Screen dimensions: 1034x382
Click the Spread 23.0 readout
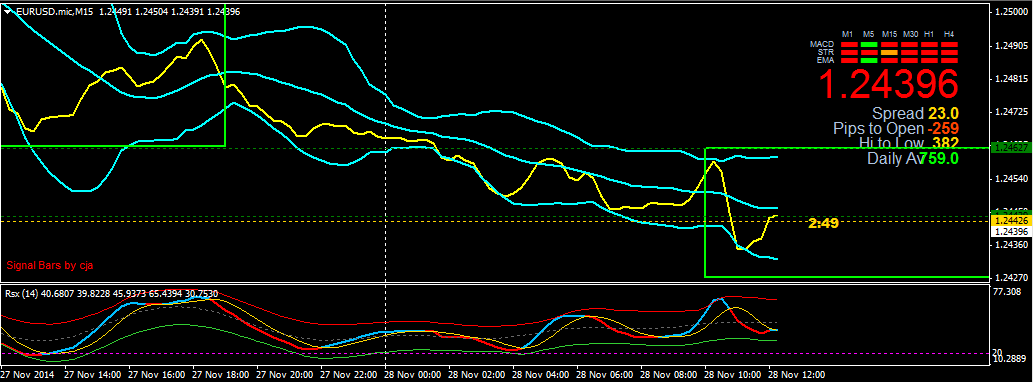tap(915, 113)
